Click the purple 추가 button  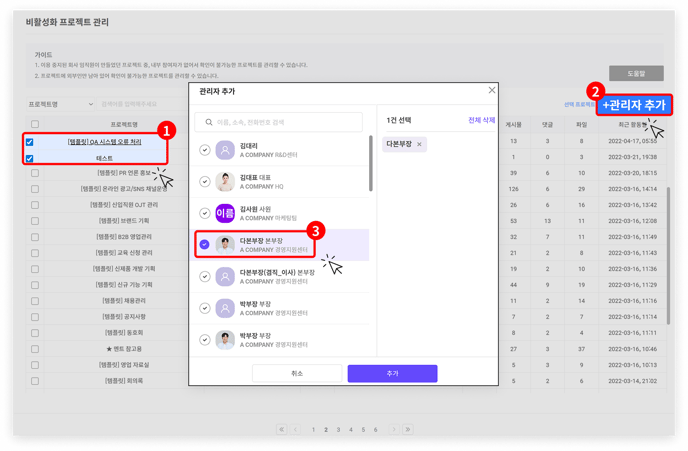392,373
